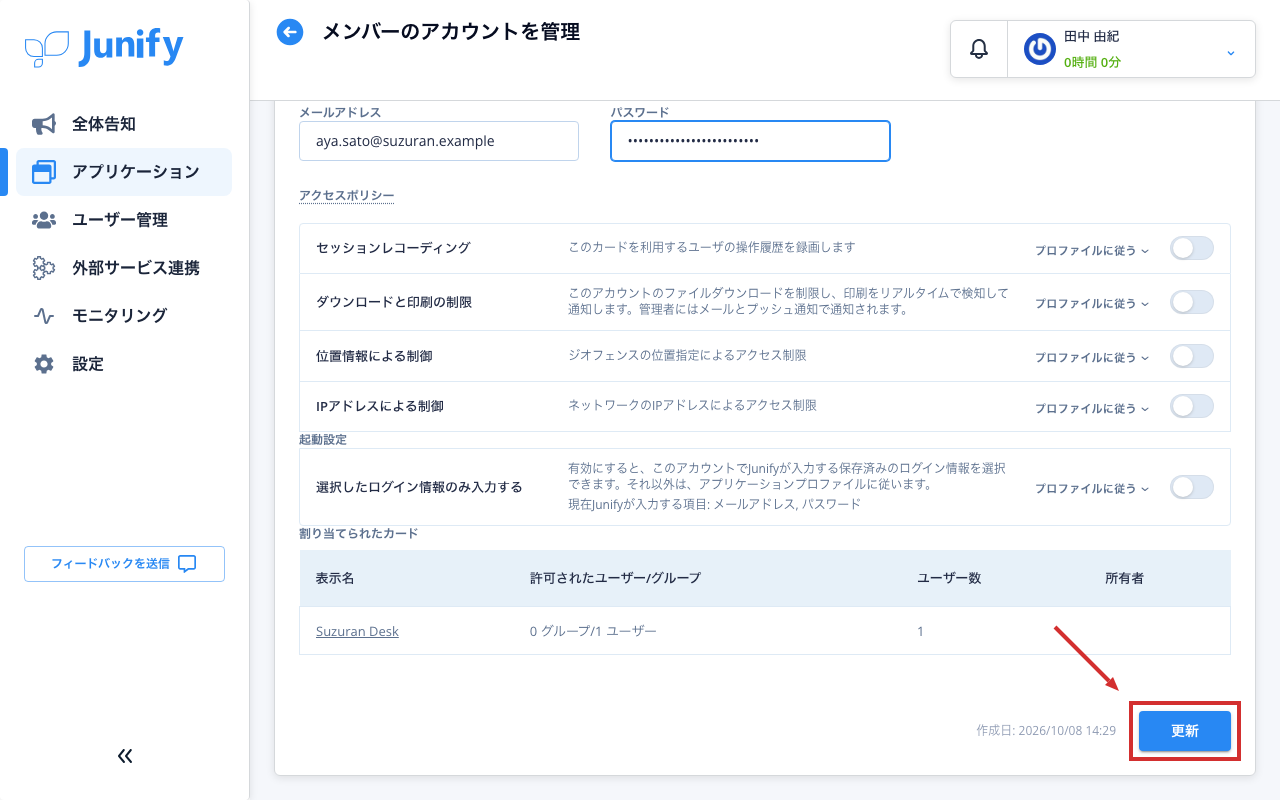Open 外部サービス連携 in the sidebar
The width and height of the screenshot is (1280, 800).
pyautogui.click(x=124, y=268)
